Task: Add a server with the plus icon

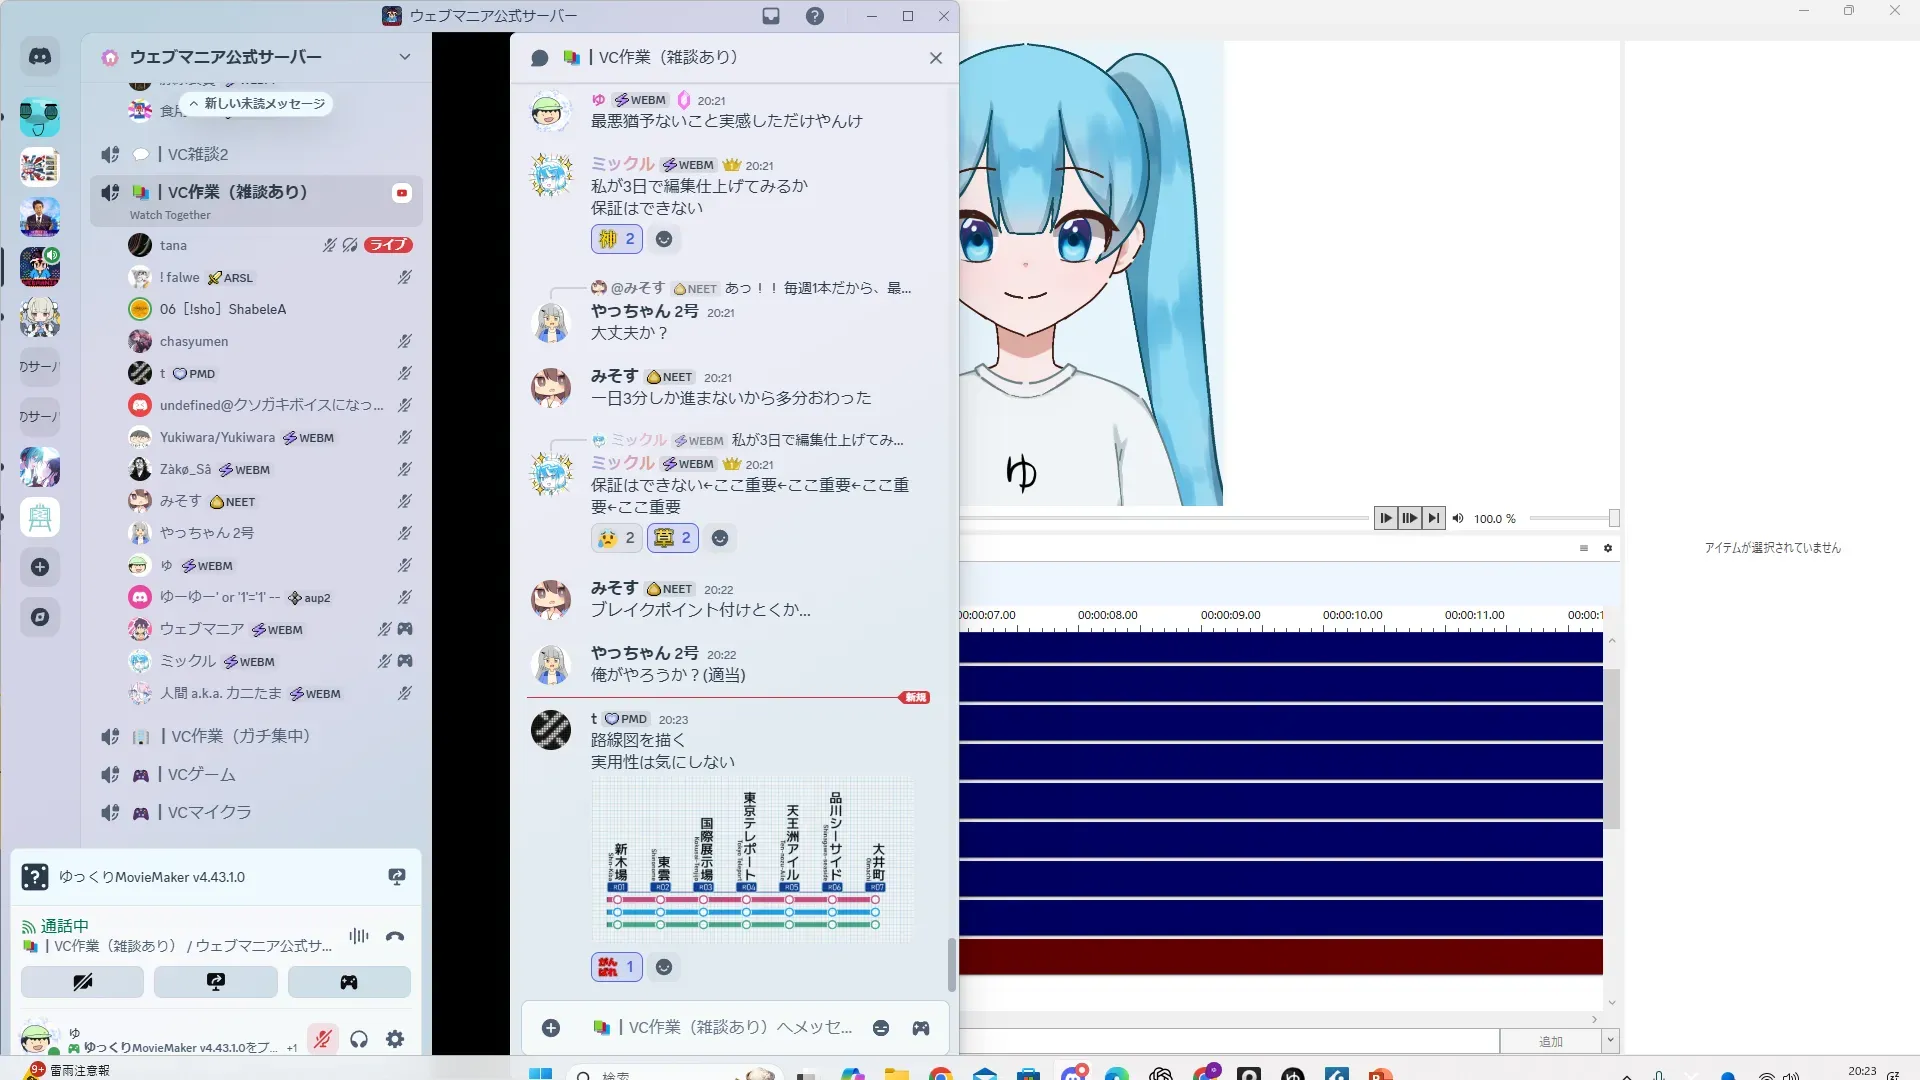Action: coord(40,567)
